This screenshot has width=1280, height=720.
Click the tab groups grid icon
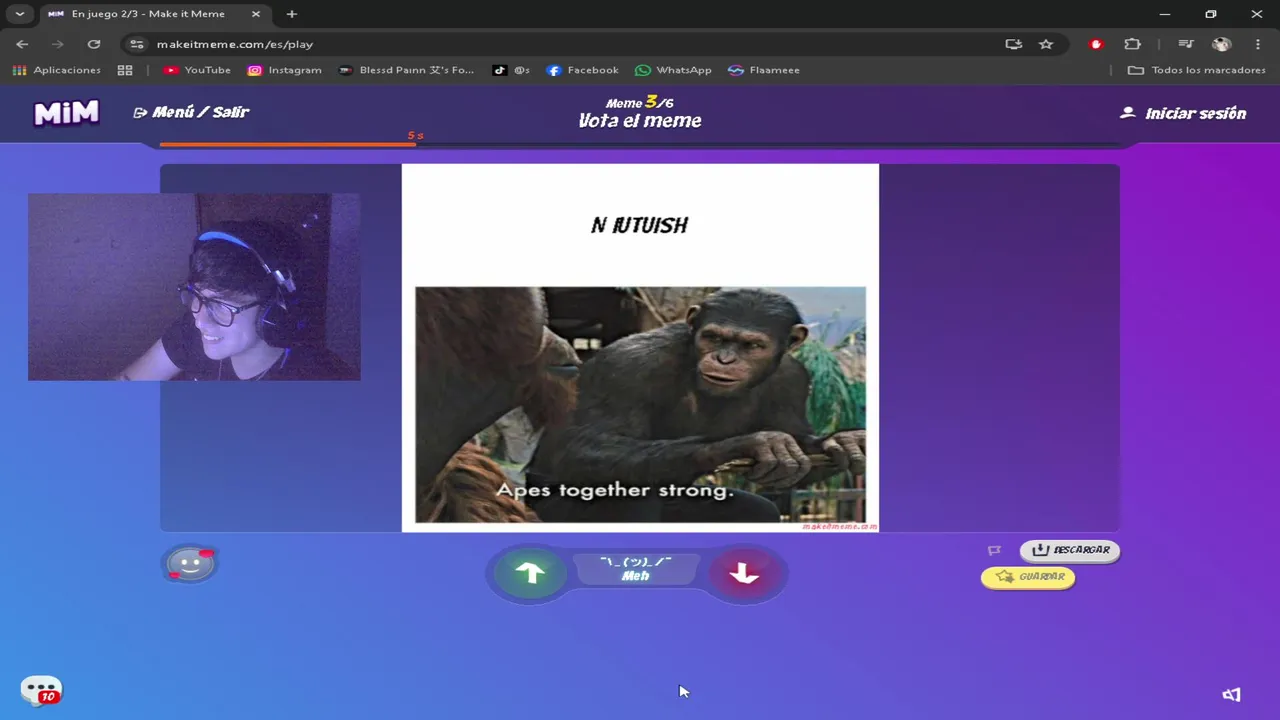[x=125, y=70]
